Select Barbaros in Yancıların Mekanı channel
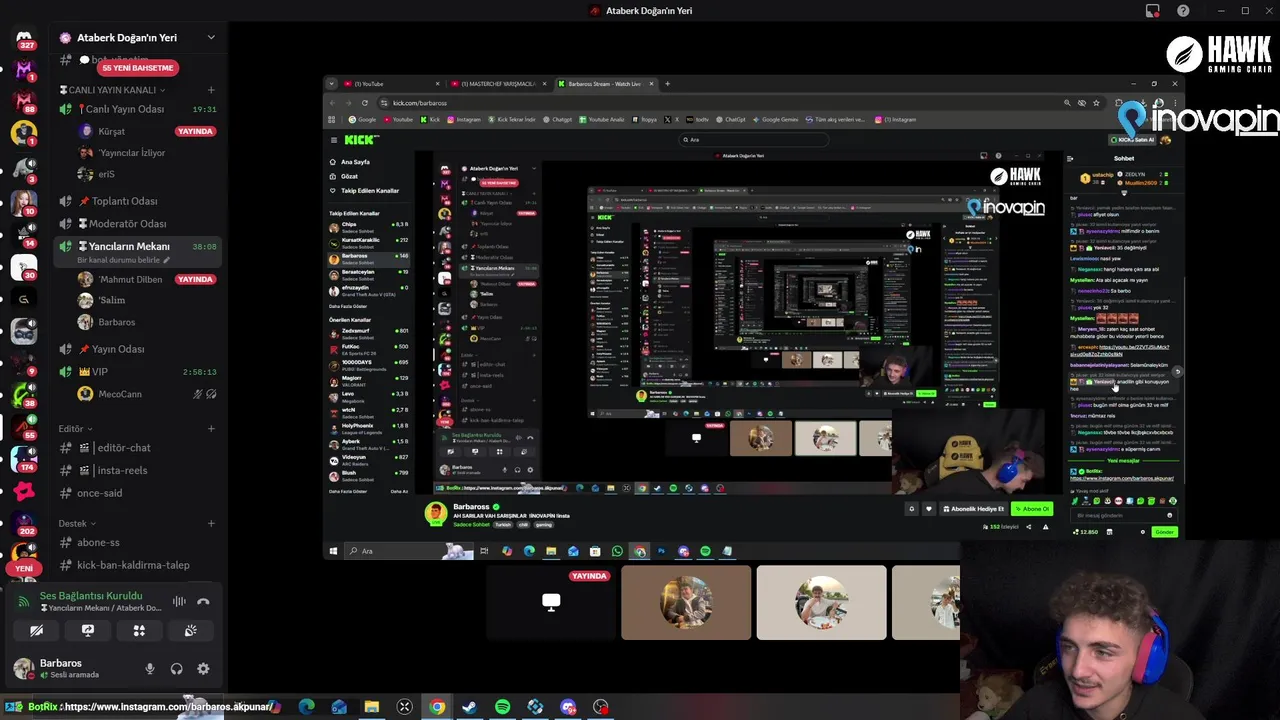The height and width of the screenshot is (720, 1280). (106, 322)
